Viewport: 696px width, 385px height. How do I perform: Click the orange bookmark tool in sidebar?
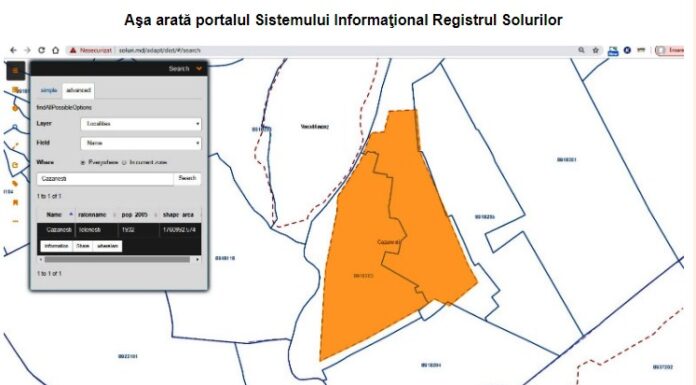click(x=16, y=202)
